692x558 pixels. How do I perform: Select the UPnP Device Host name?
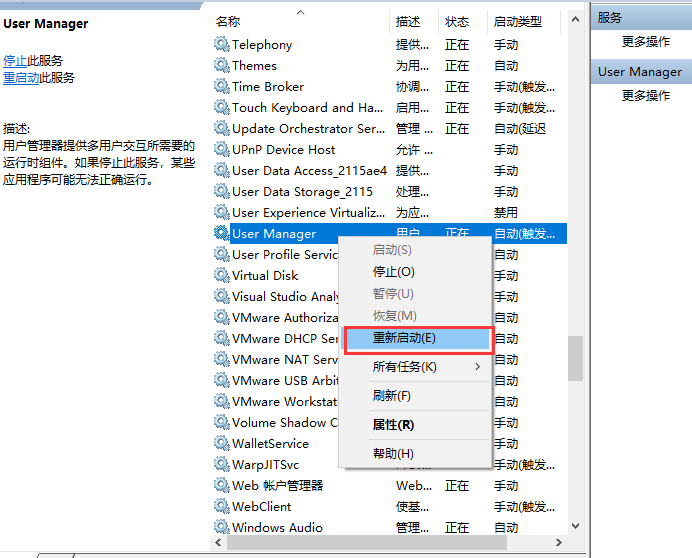click(284, 150)
